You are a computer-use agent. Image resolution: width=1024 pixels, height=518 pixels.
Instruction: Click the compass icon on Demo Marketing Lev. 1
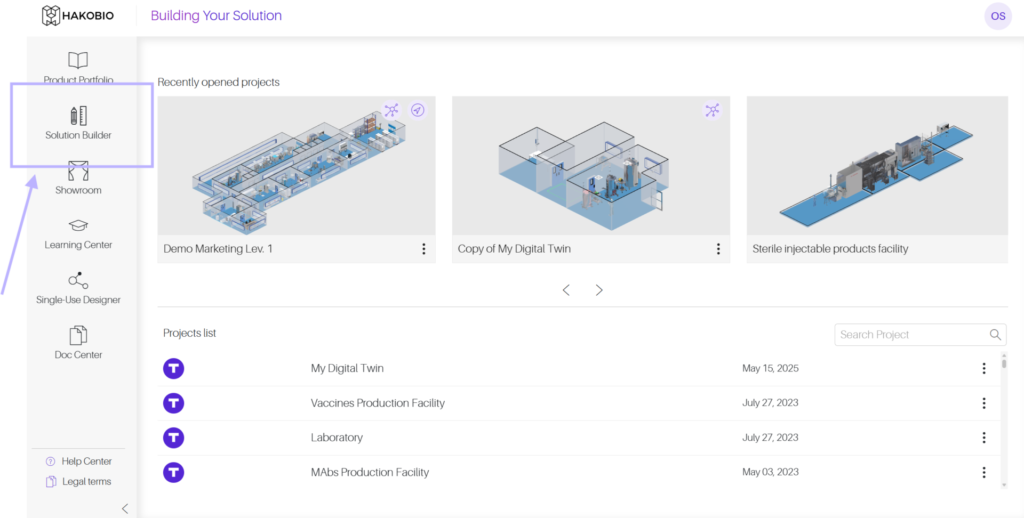coord(418,110)
